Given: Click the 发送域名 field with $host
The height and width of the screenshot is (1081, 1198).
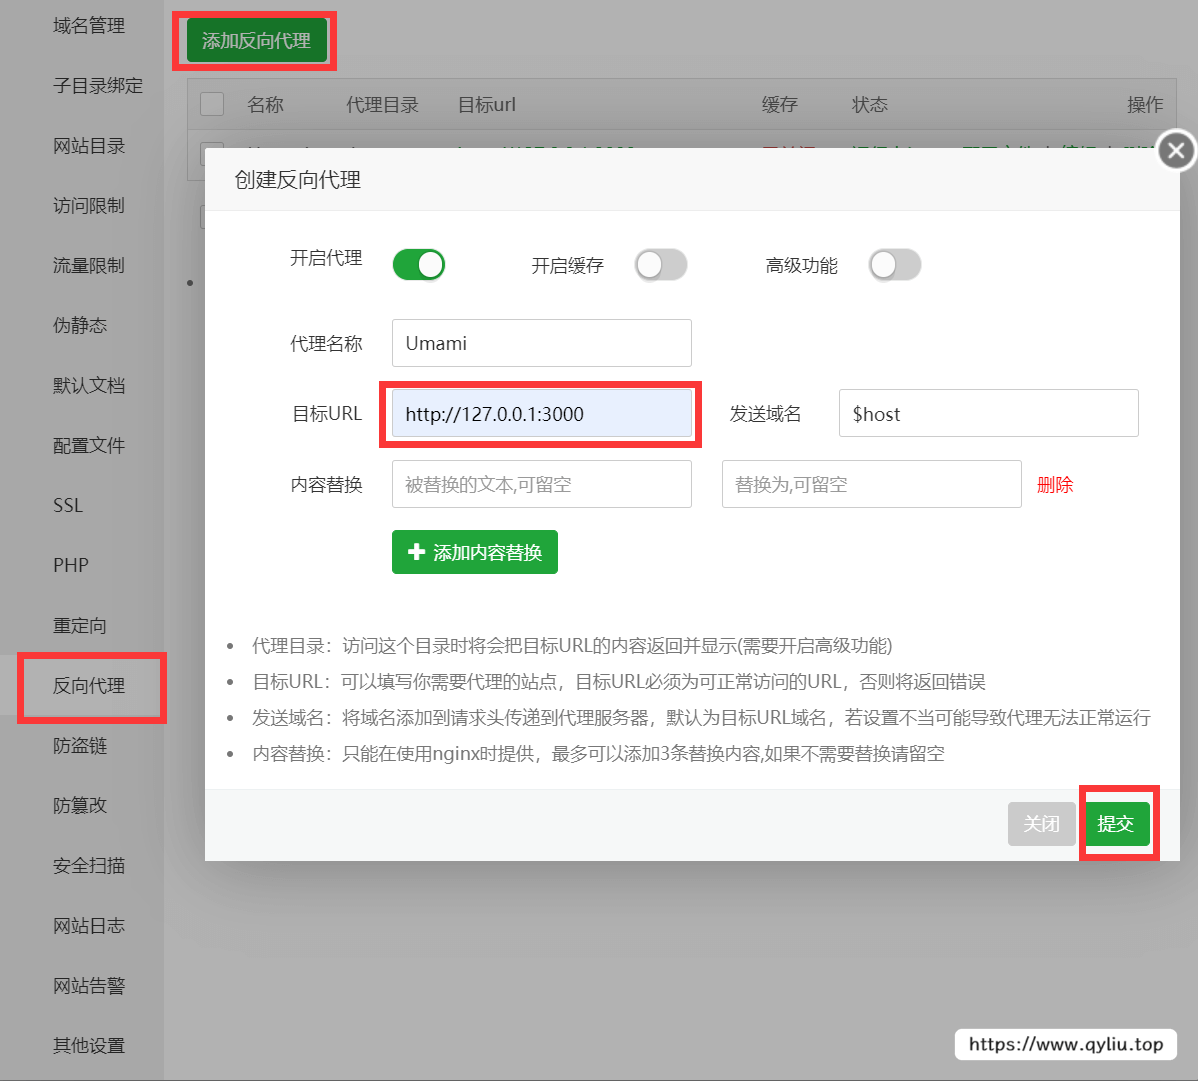Looking at the screenshot, I should click(x=988, y=412).
